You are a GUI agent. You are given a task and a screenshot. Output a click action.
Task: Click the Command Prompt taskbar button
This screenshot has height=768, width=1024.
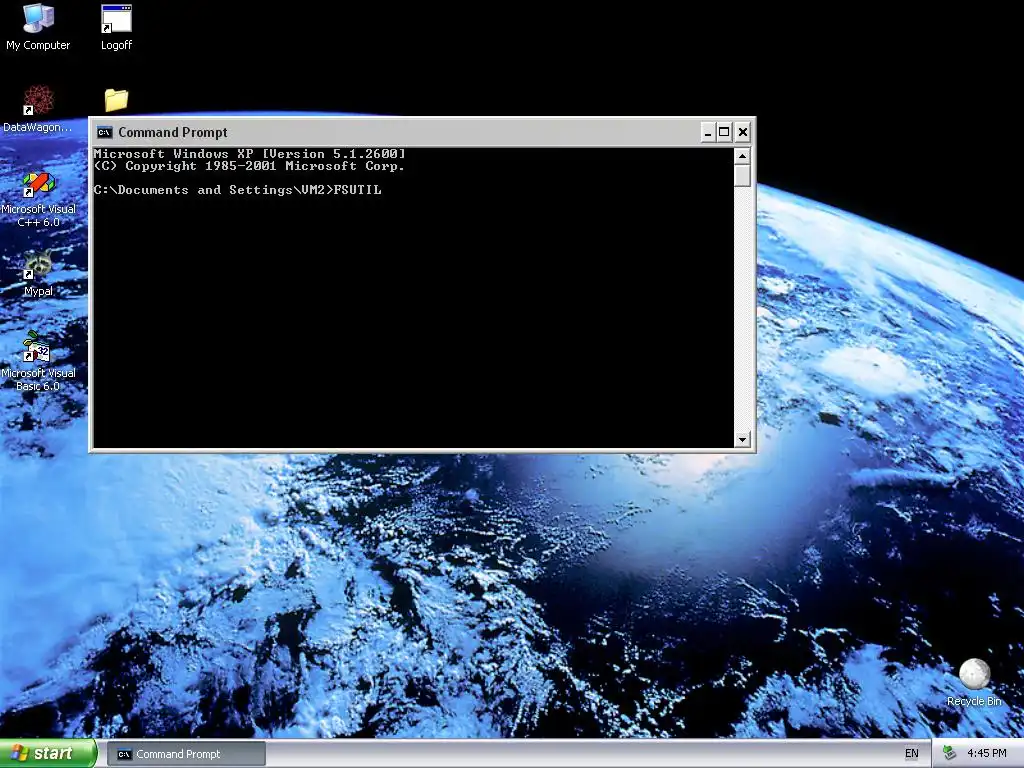(x=186, y=754)
